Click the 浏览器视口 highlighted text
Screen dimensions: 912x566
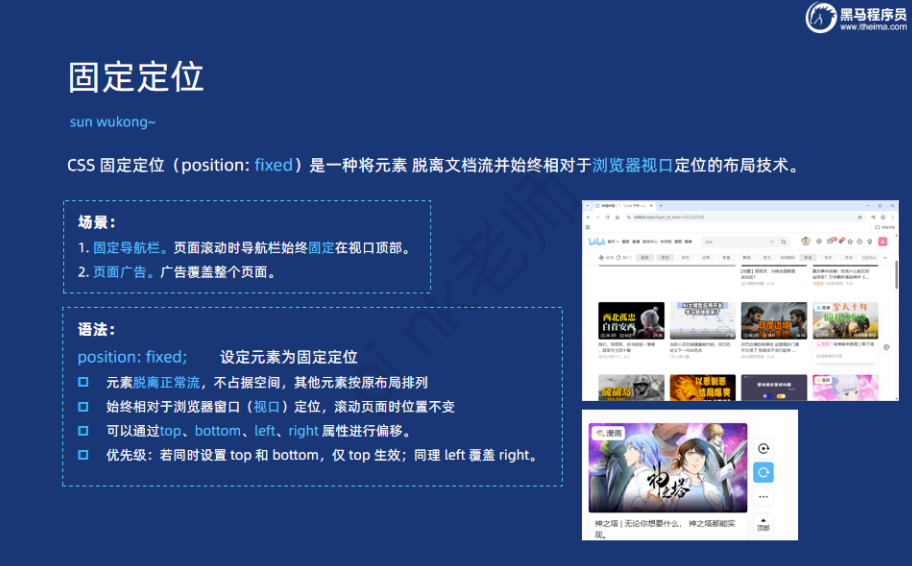click(x=633, y=165)
